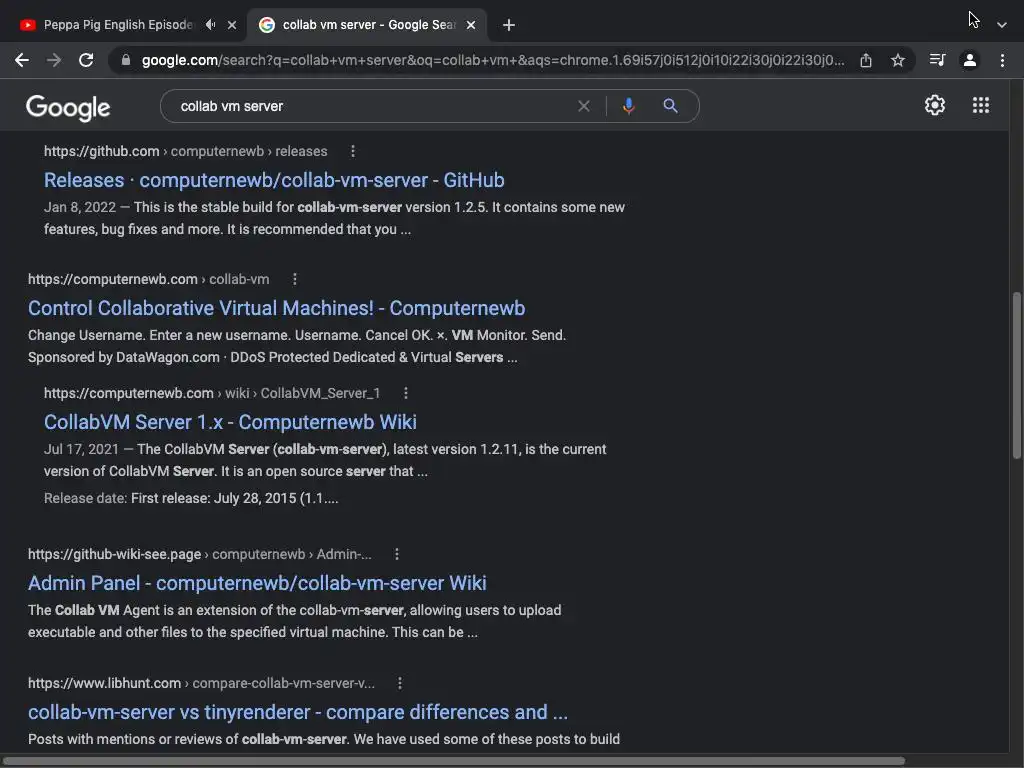
Task: Close the collab vm server search tab
Action: click(x=471, y=25)
